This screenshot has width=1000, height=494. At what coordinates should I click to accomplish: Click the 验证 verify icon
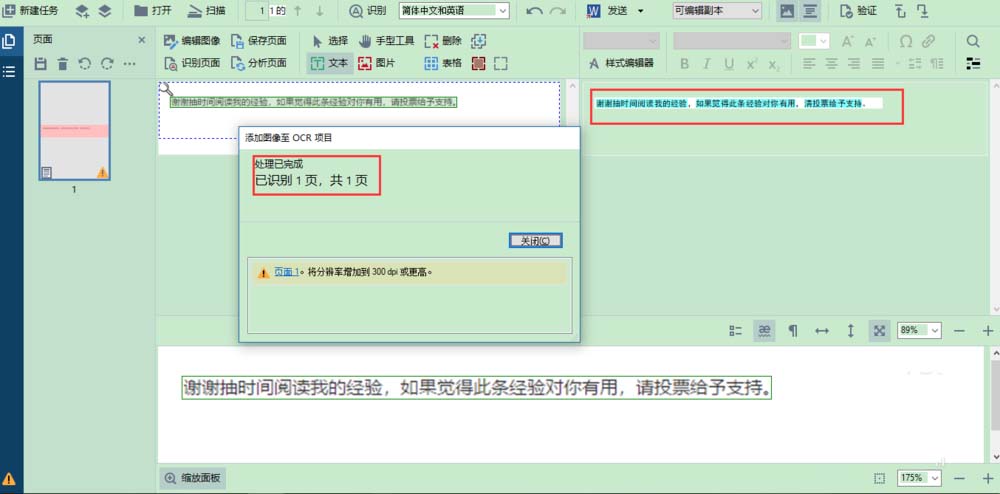858,11
